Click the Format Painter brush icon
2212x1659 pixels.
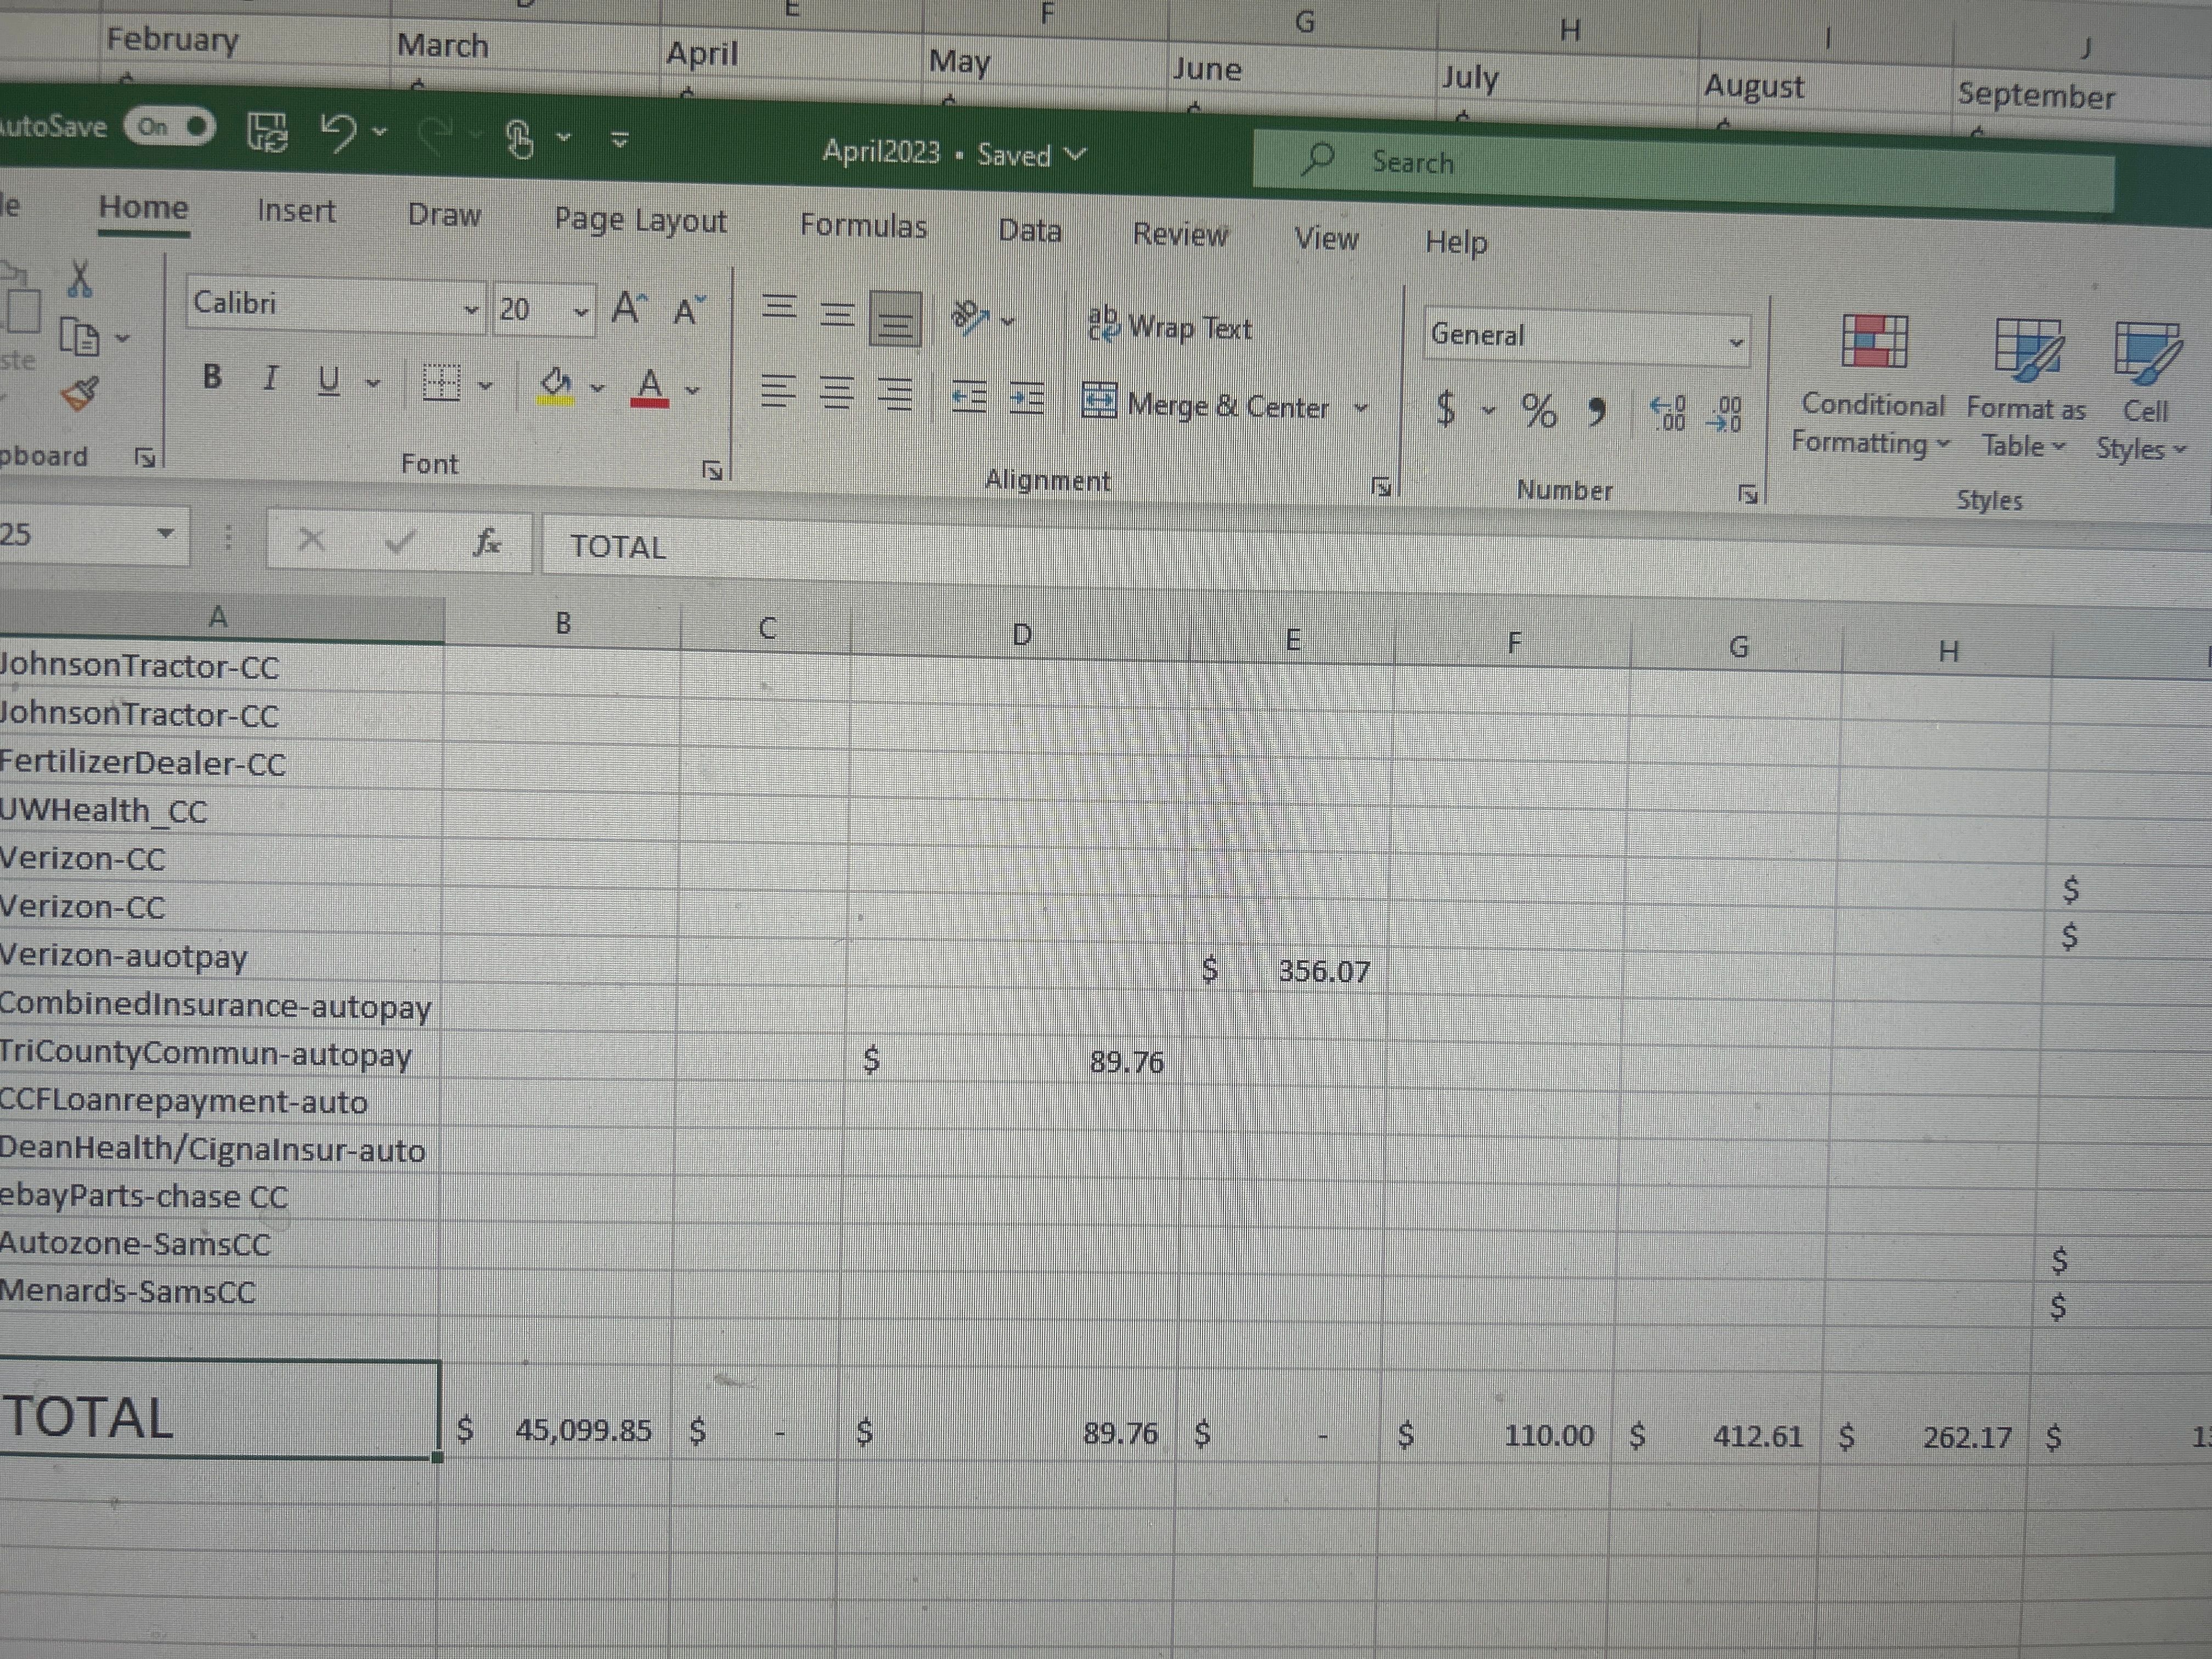click(80, 394)
